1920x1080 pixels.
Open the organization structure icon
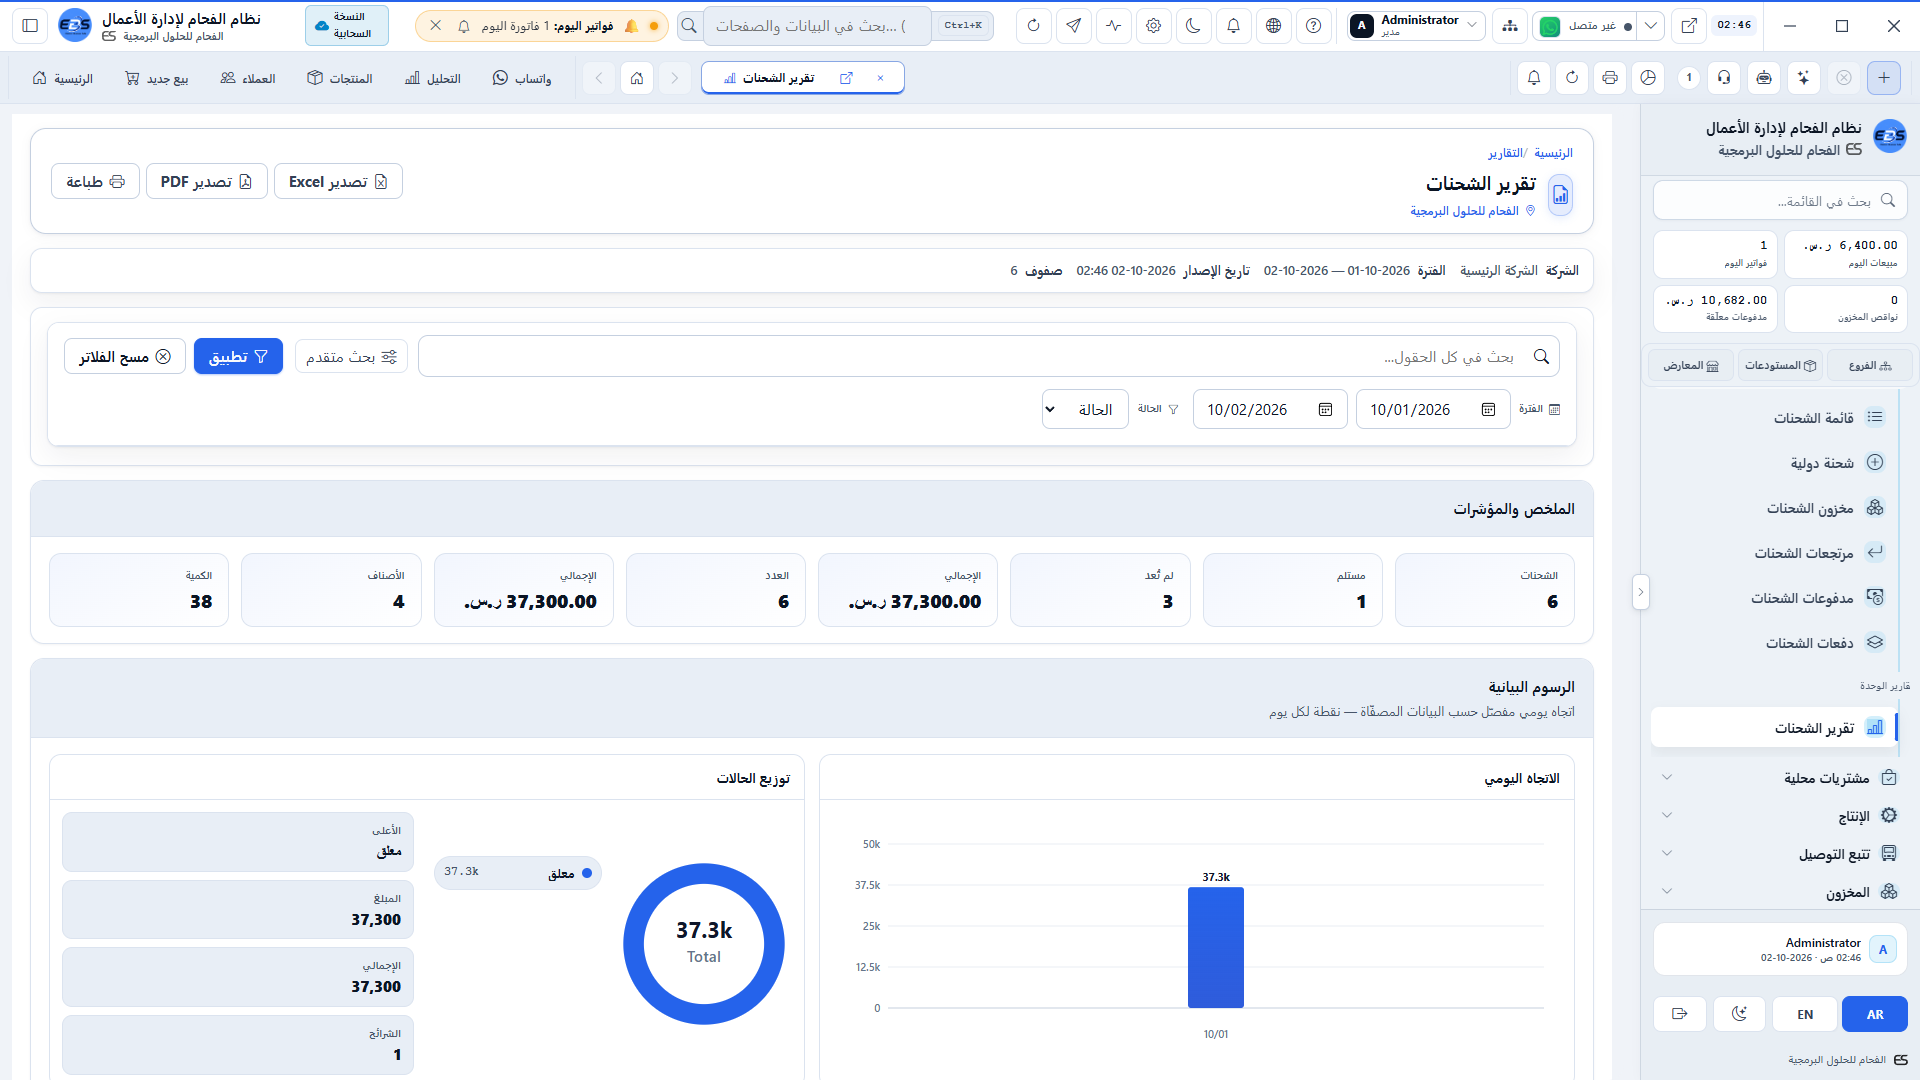point(1509,26)
